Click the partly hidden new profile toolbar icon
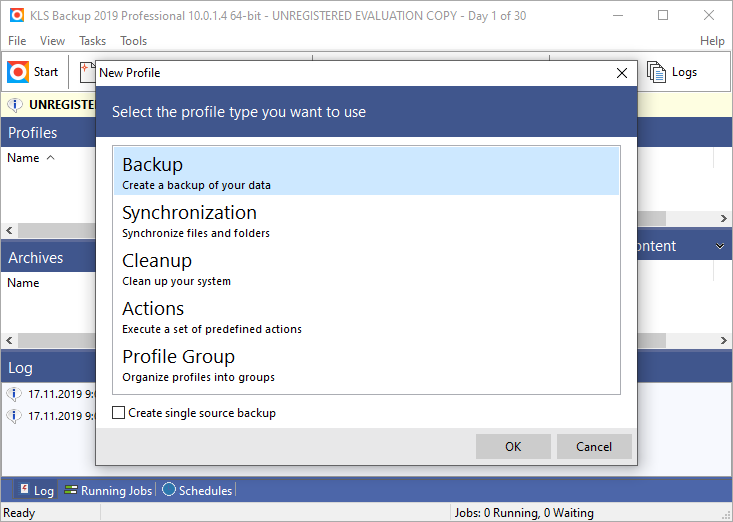Viewport: 733px width, 522px height. (x=87, y=72)
